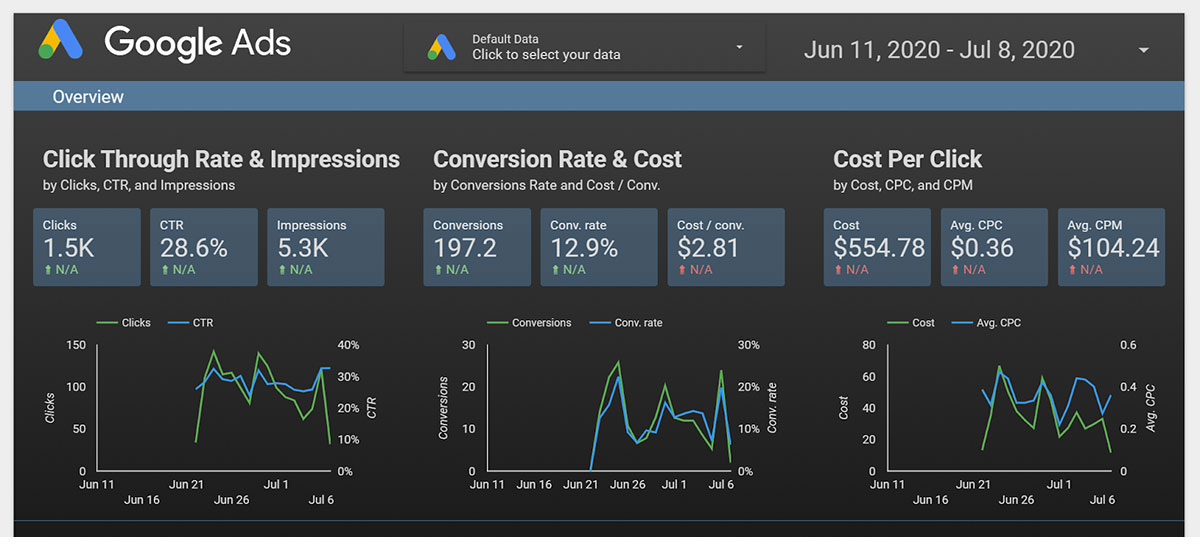Click 'Click to select your data' text
Viewport: 1200px width, 549px height.
546,55
